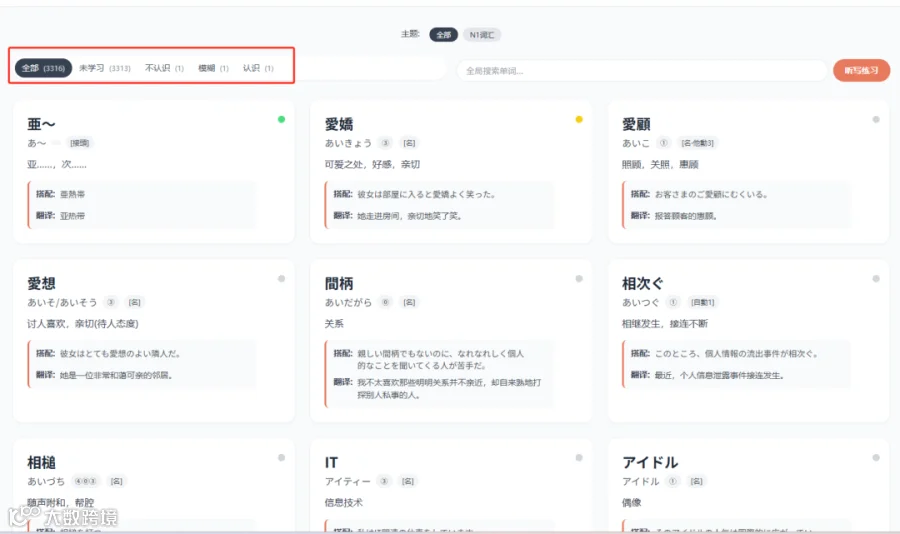Open the 相槌 word heading
Image resolution: width=900 pixels, height=534 pixels.
click(41, 462)
